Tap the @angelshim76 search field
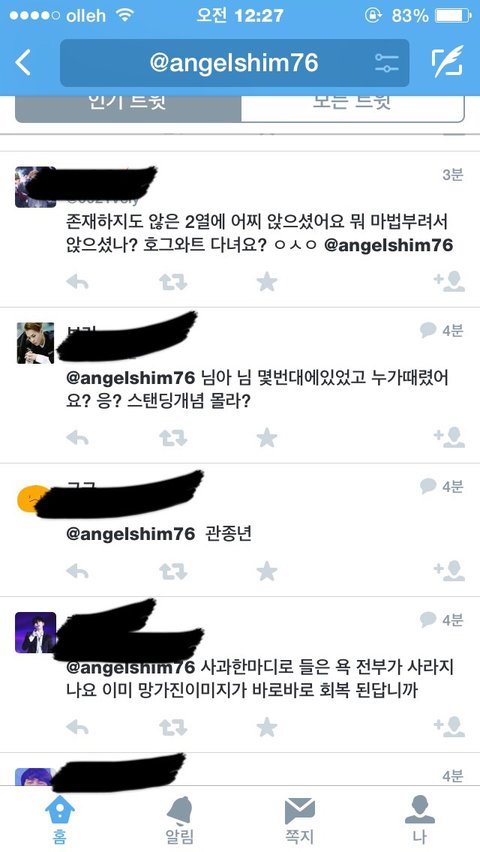This screenshot has width=480, height=852. point(234,63)
